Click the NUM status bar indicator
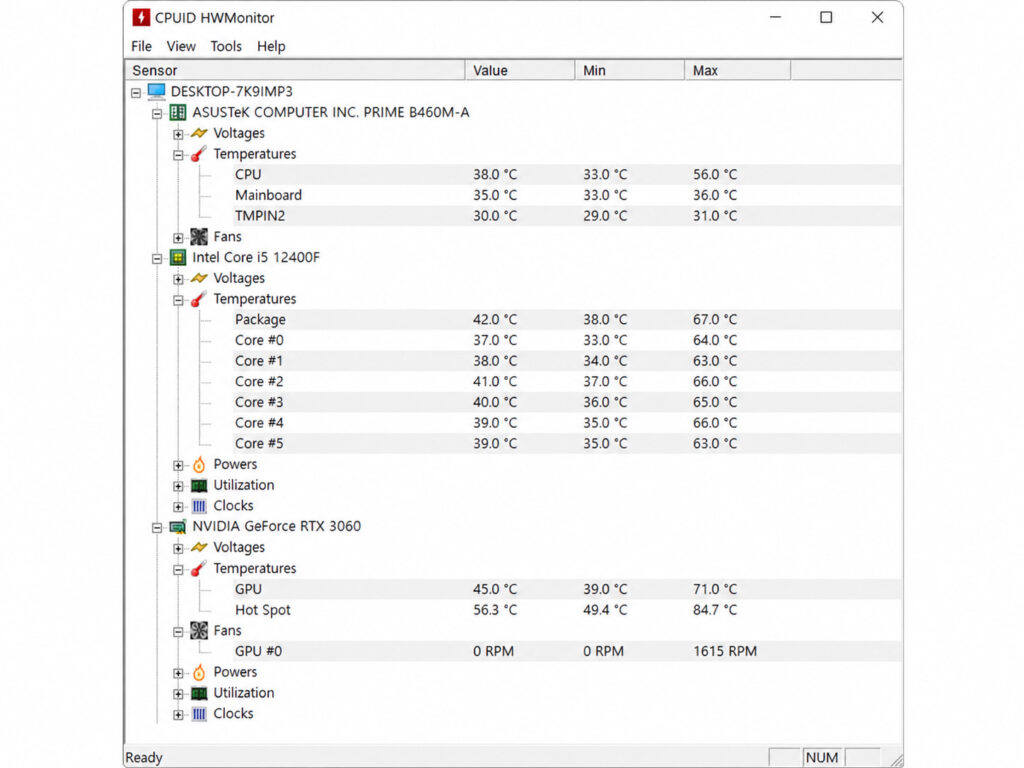The height and width of the screenshot is (768, 1024). (x=822, y=758)
